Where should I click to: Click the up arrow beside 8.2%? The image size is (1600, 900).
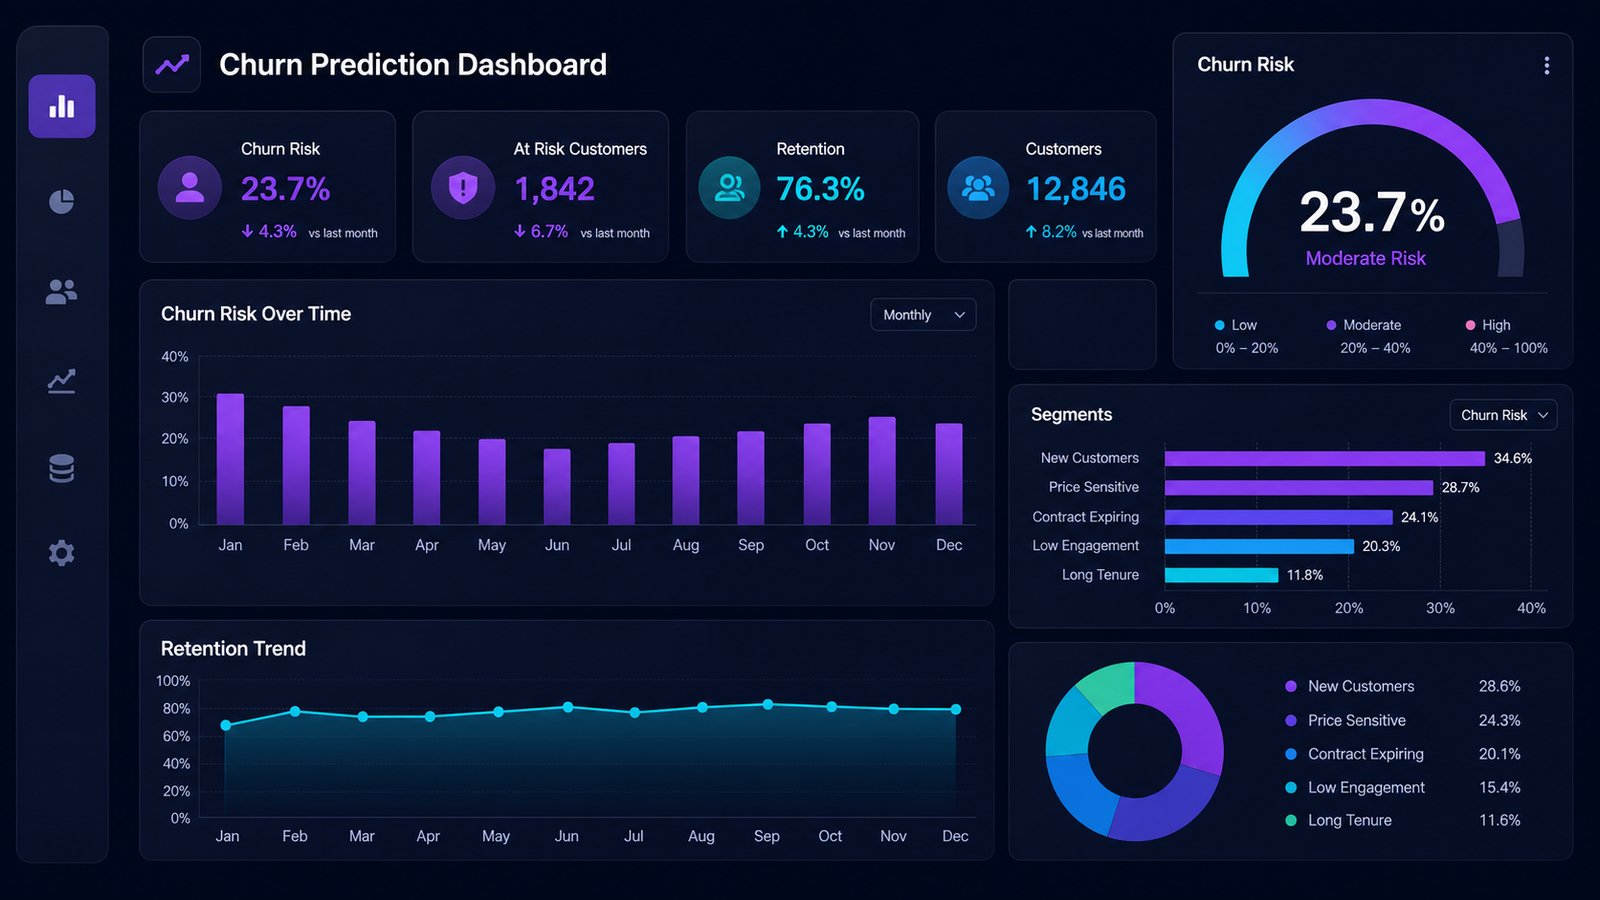(x=1031, y=231)
